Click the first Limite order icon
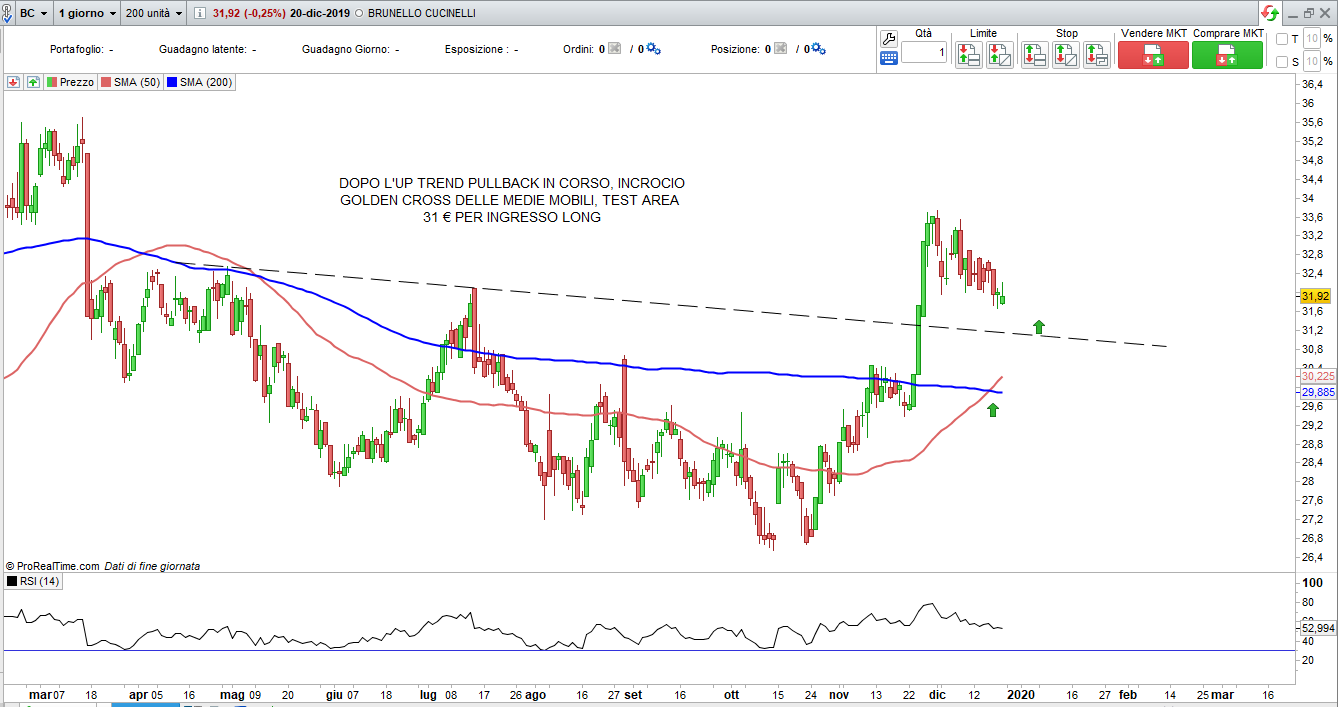Viewport: 1338px width, 707px height. (x=968, y=55)
